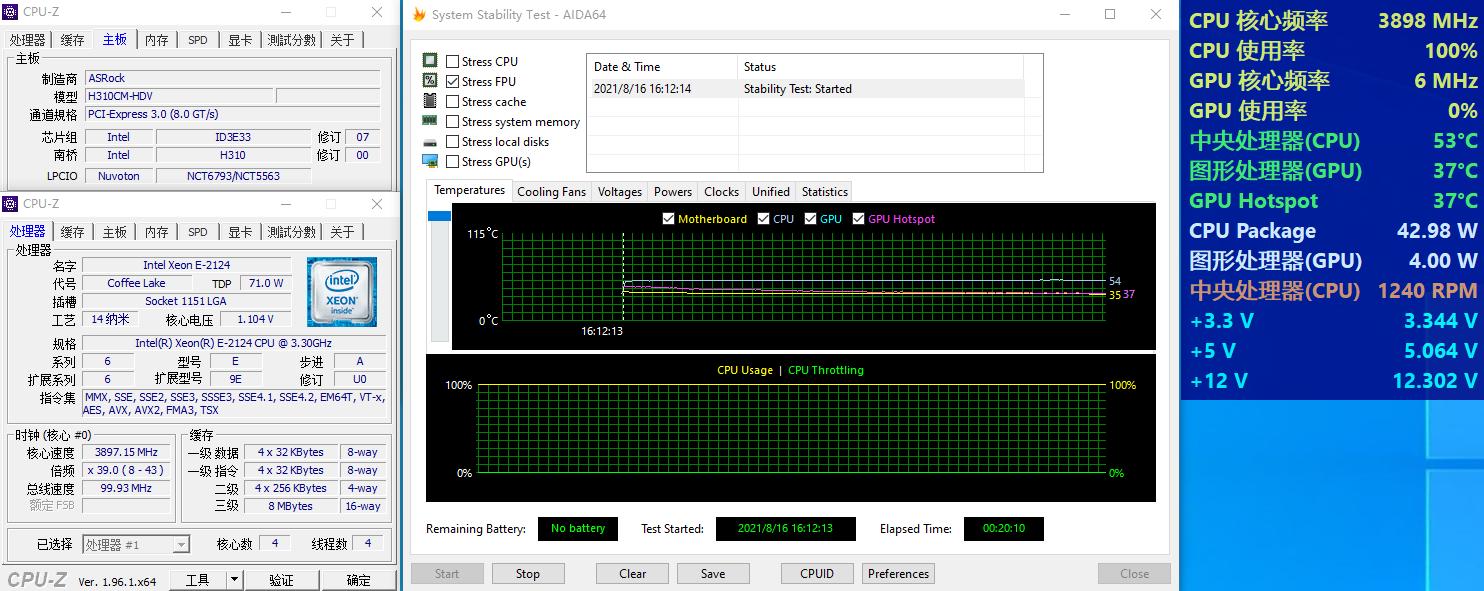Maximize the AIDA64 System Stability Test window
This screenshot has width=1484, height=591.
(1110, 14)
